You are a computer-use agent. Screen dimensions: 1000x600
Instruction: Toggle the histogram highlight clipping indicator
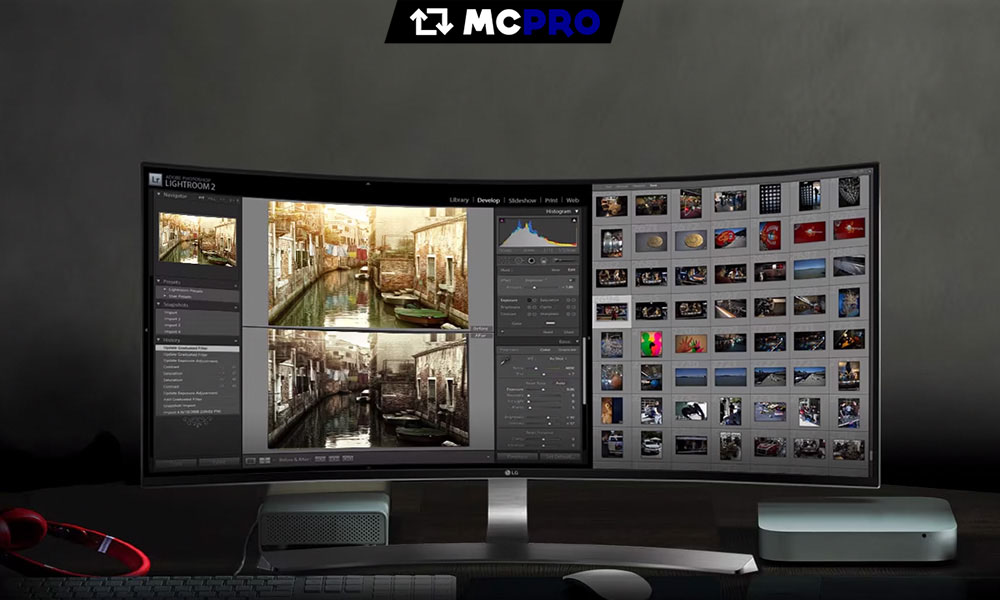tap(574, 223)
